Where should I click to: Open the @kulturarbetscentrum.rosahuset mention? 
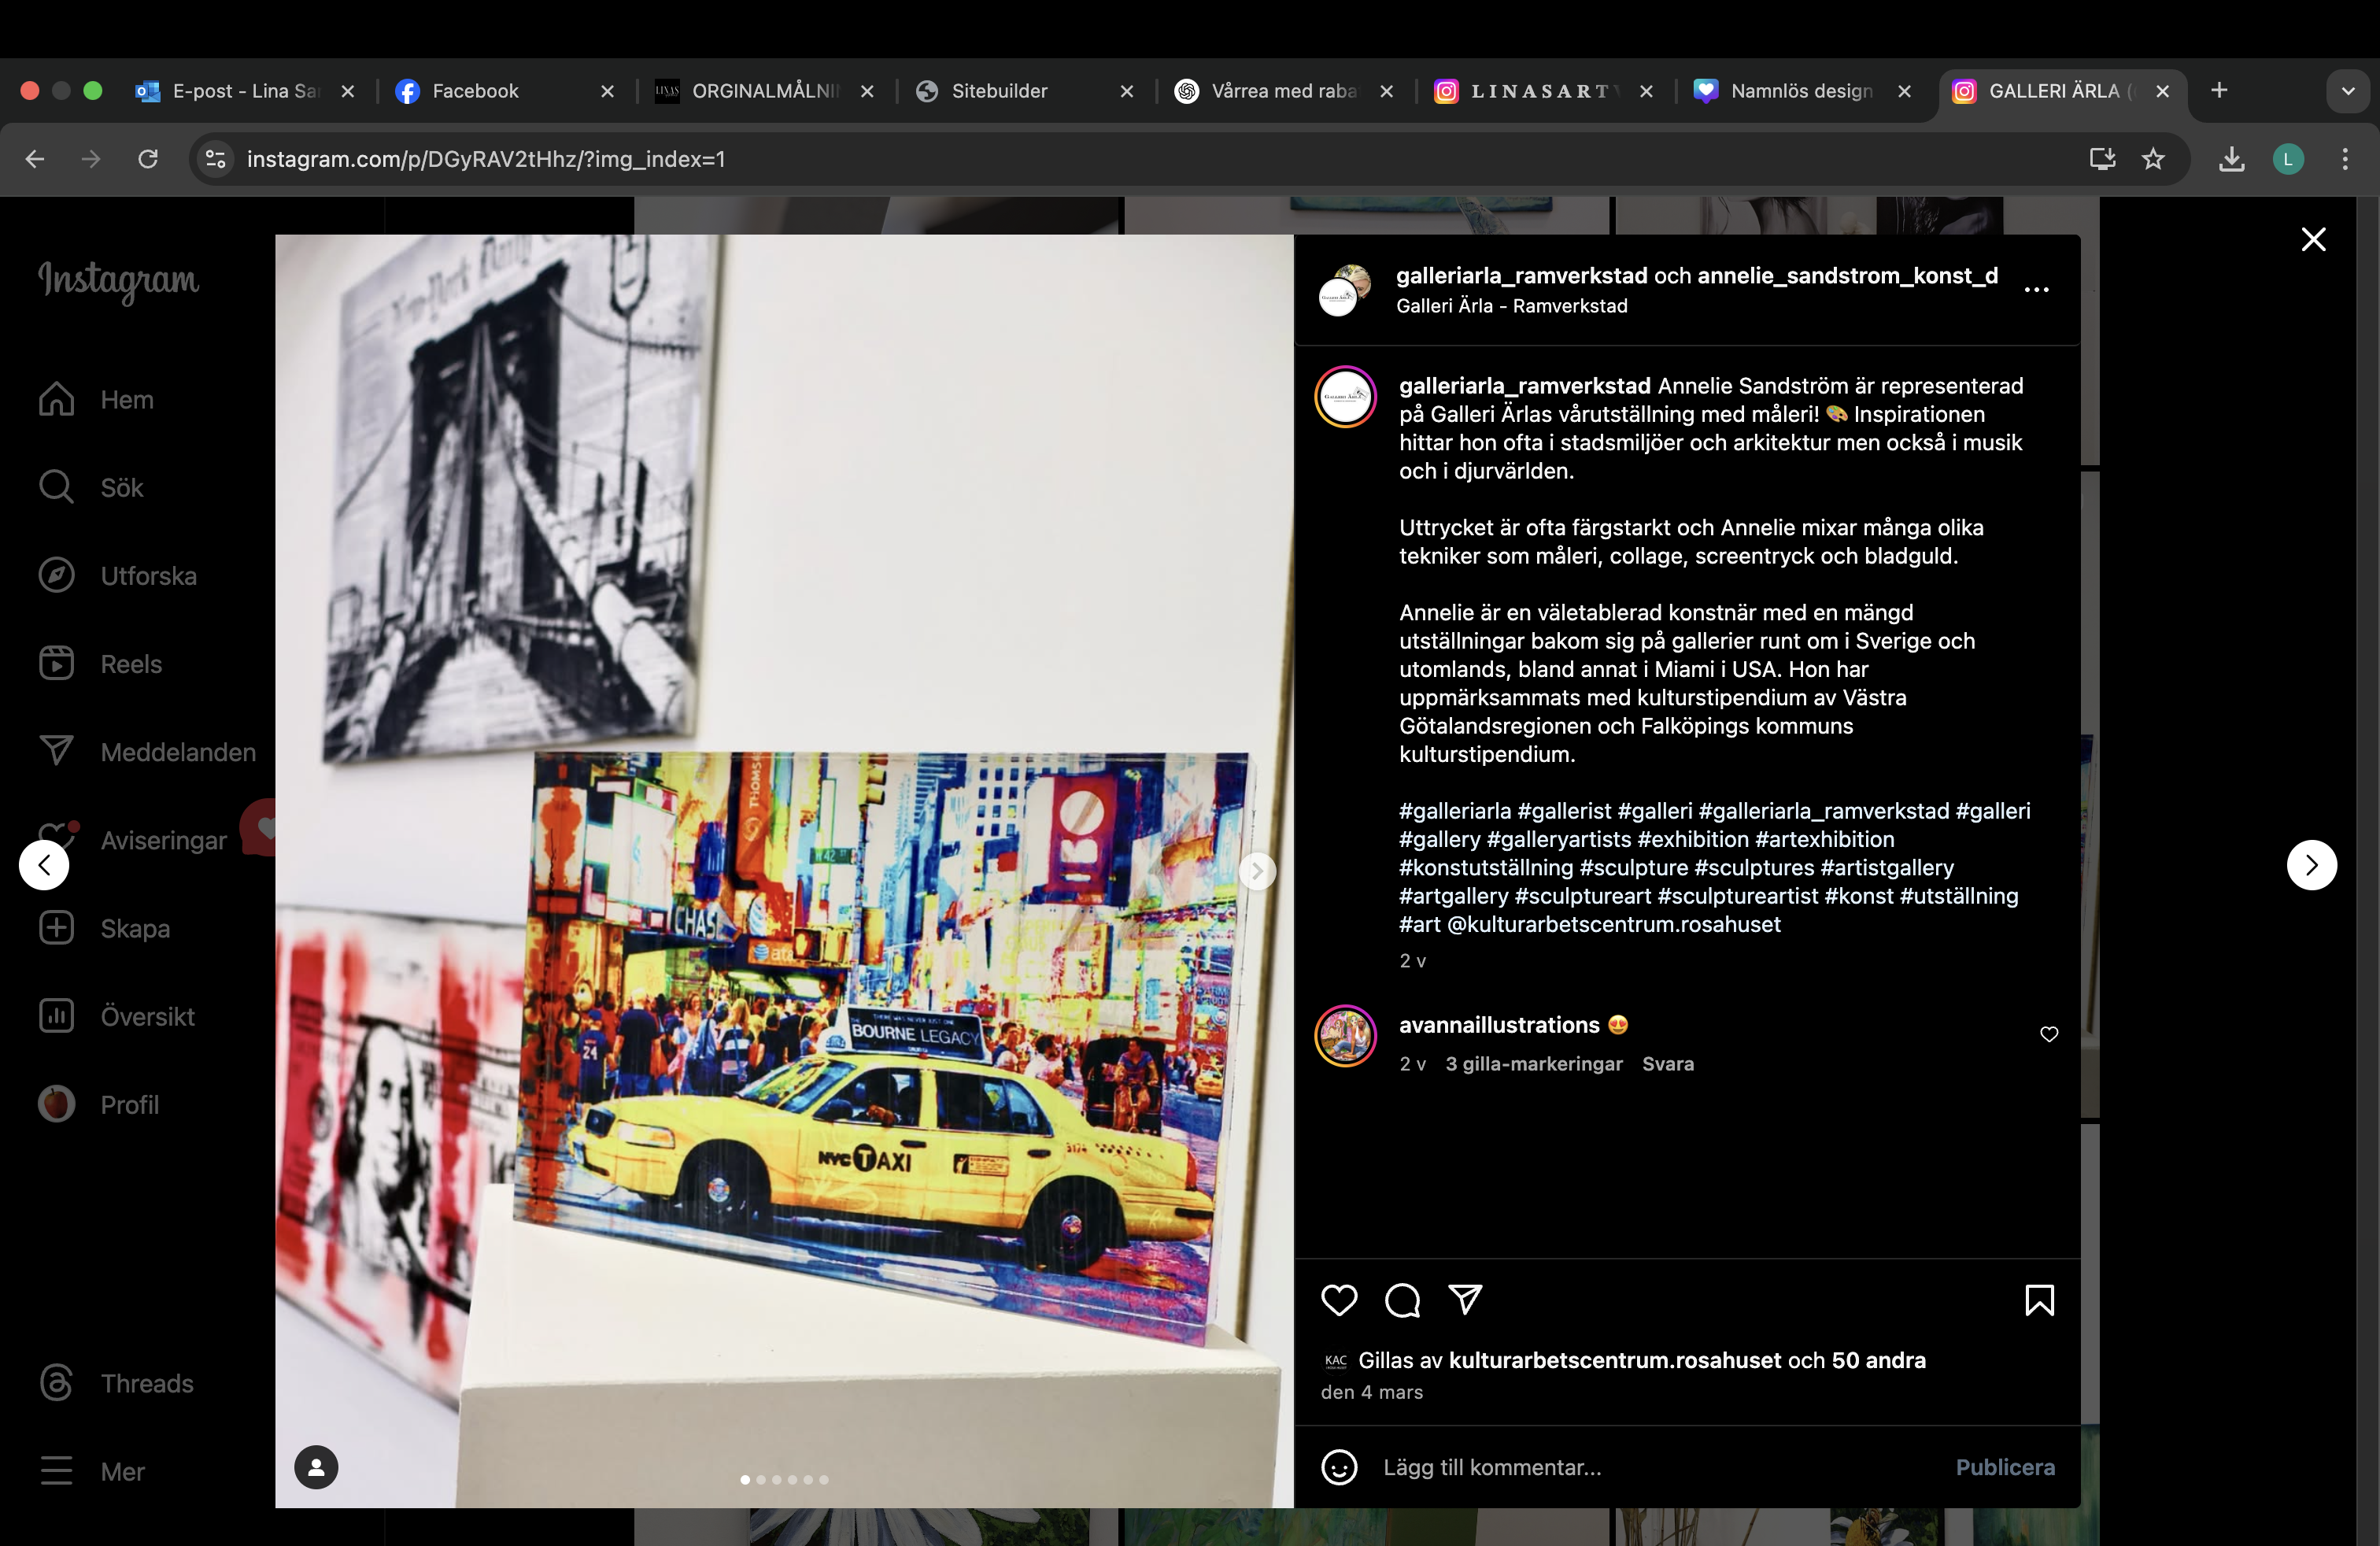pos(1613,924)
